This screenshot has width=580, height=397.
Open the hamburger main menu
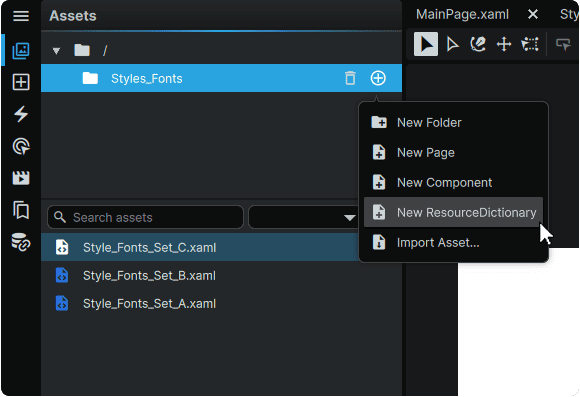coord(21,16)
